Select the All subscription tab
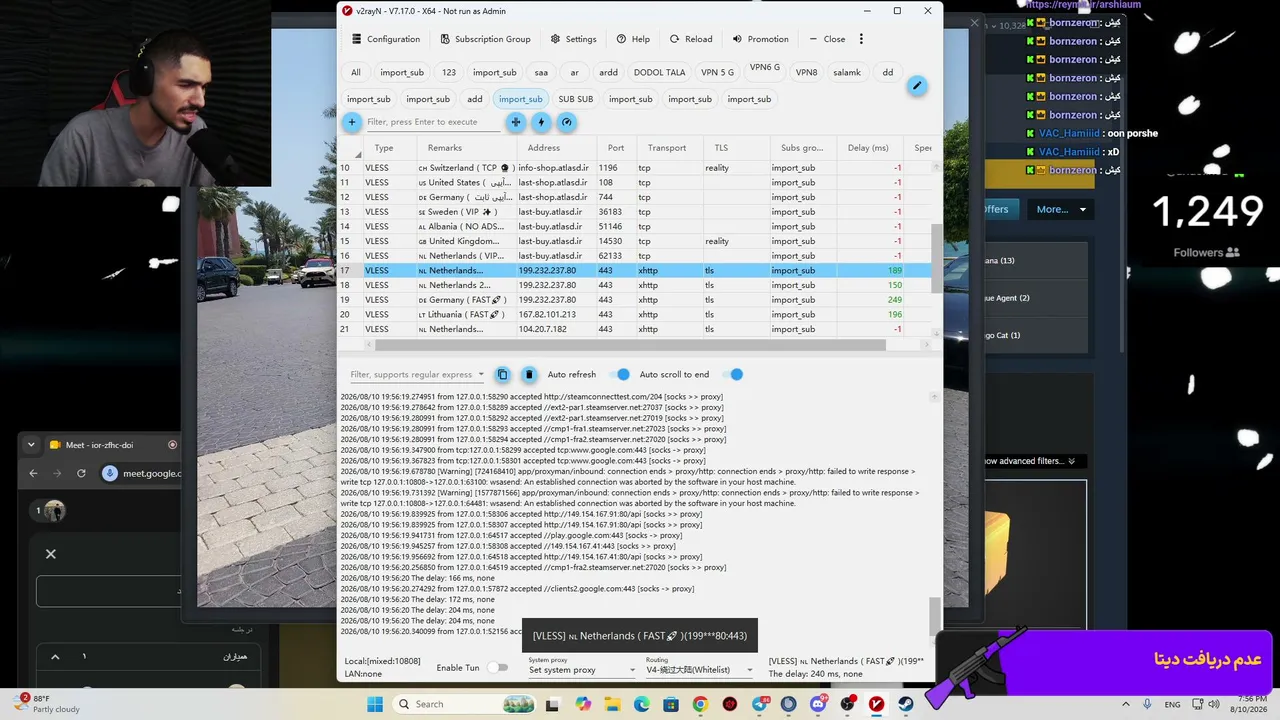The height and width of the screenshot is (720, 1280). [355, 73]
